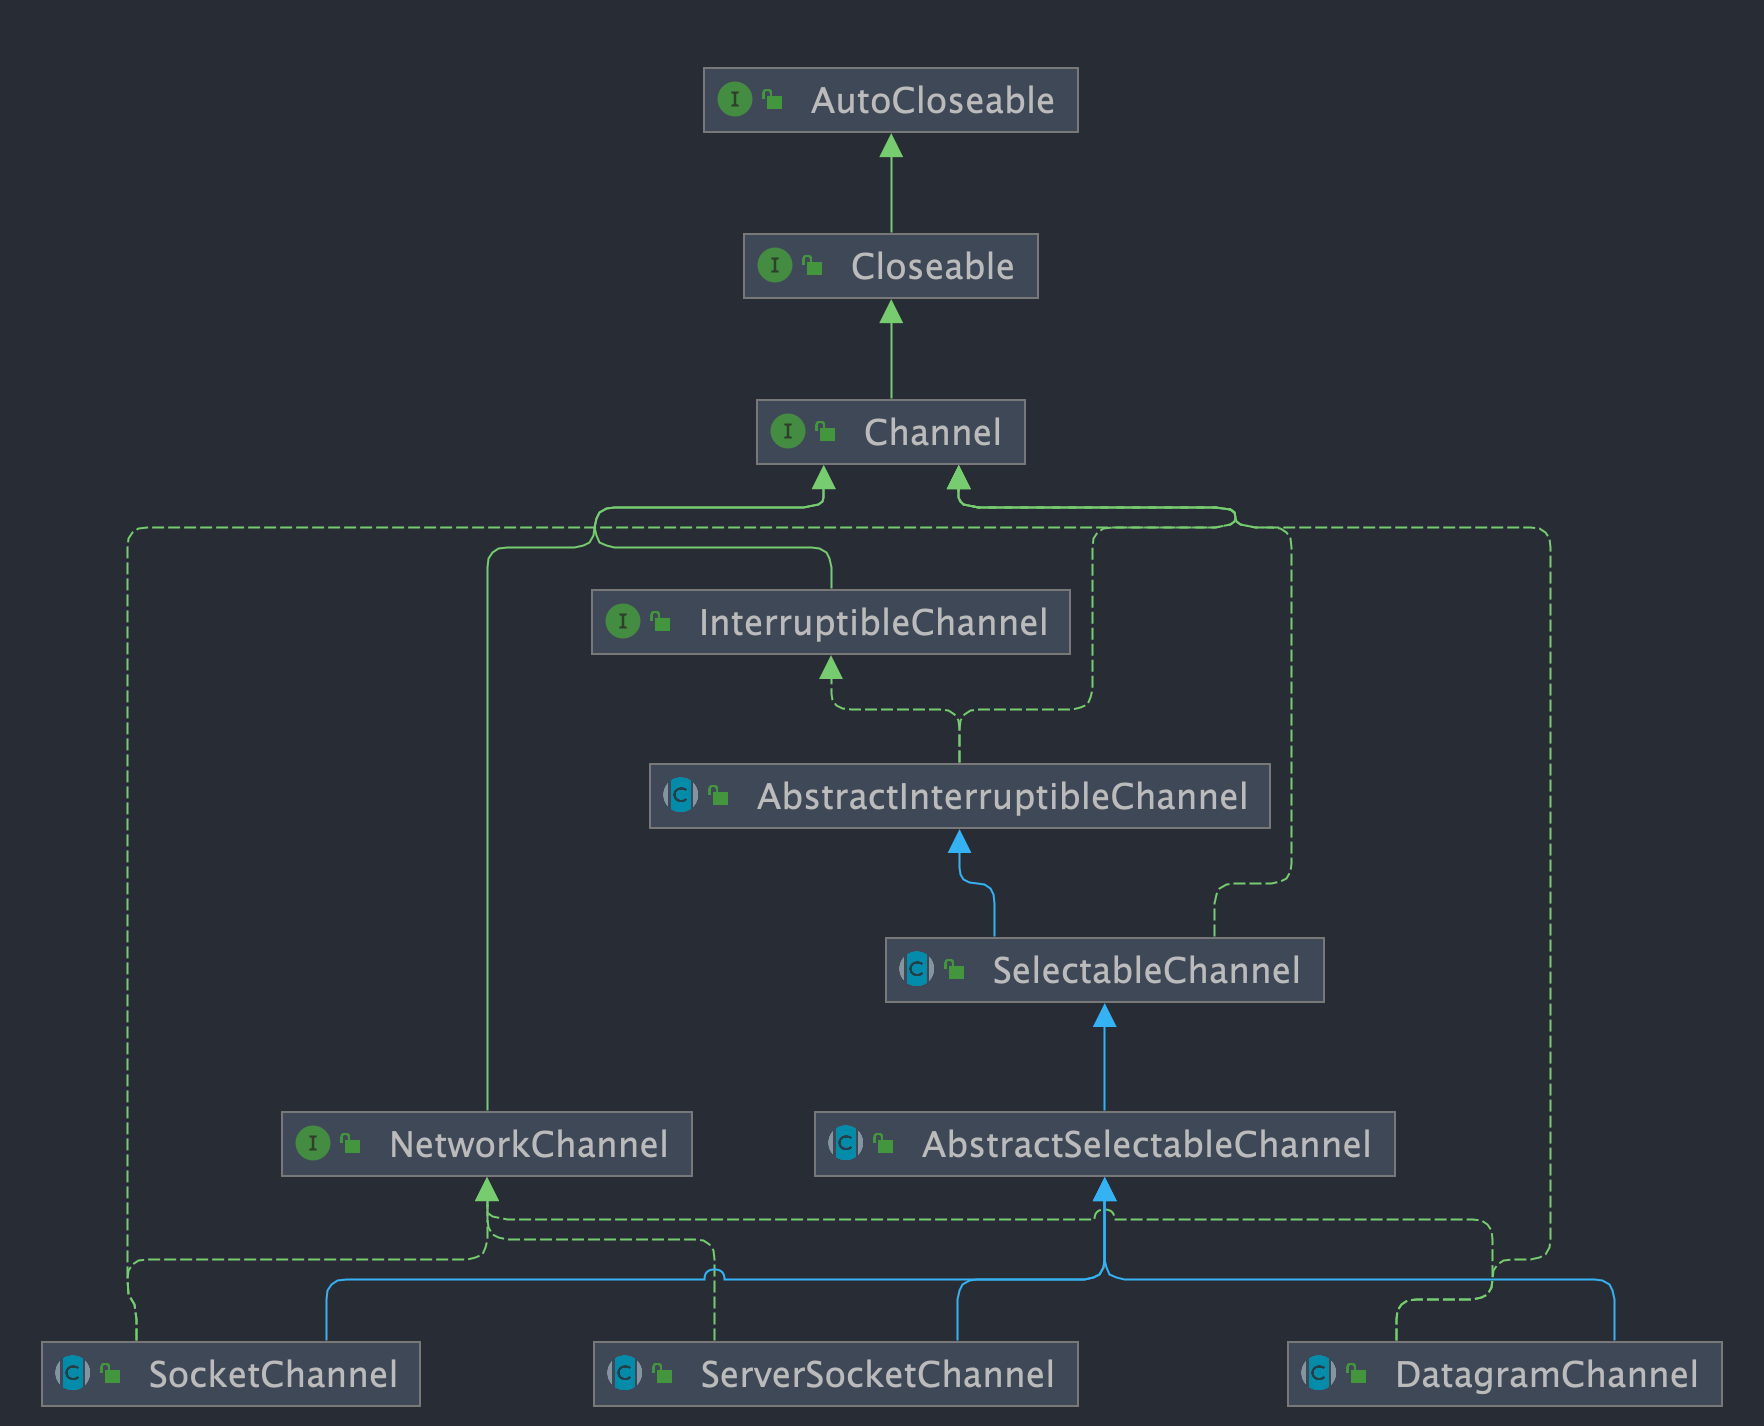Click the class icon on AbstractSelectableChannel
This screenshot has height=1426, width=1764.
[844, 1144]
